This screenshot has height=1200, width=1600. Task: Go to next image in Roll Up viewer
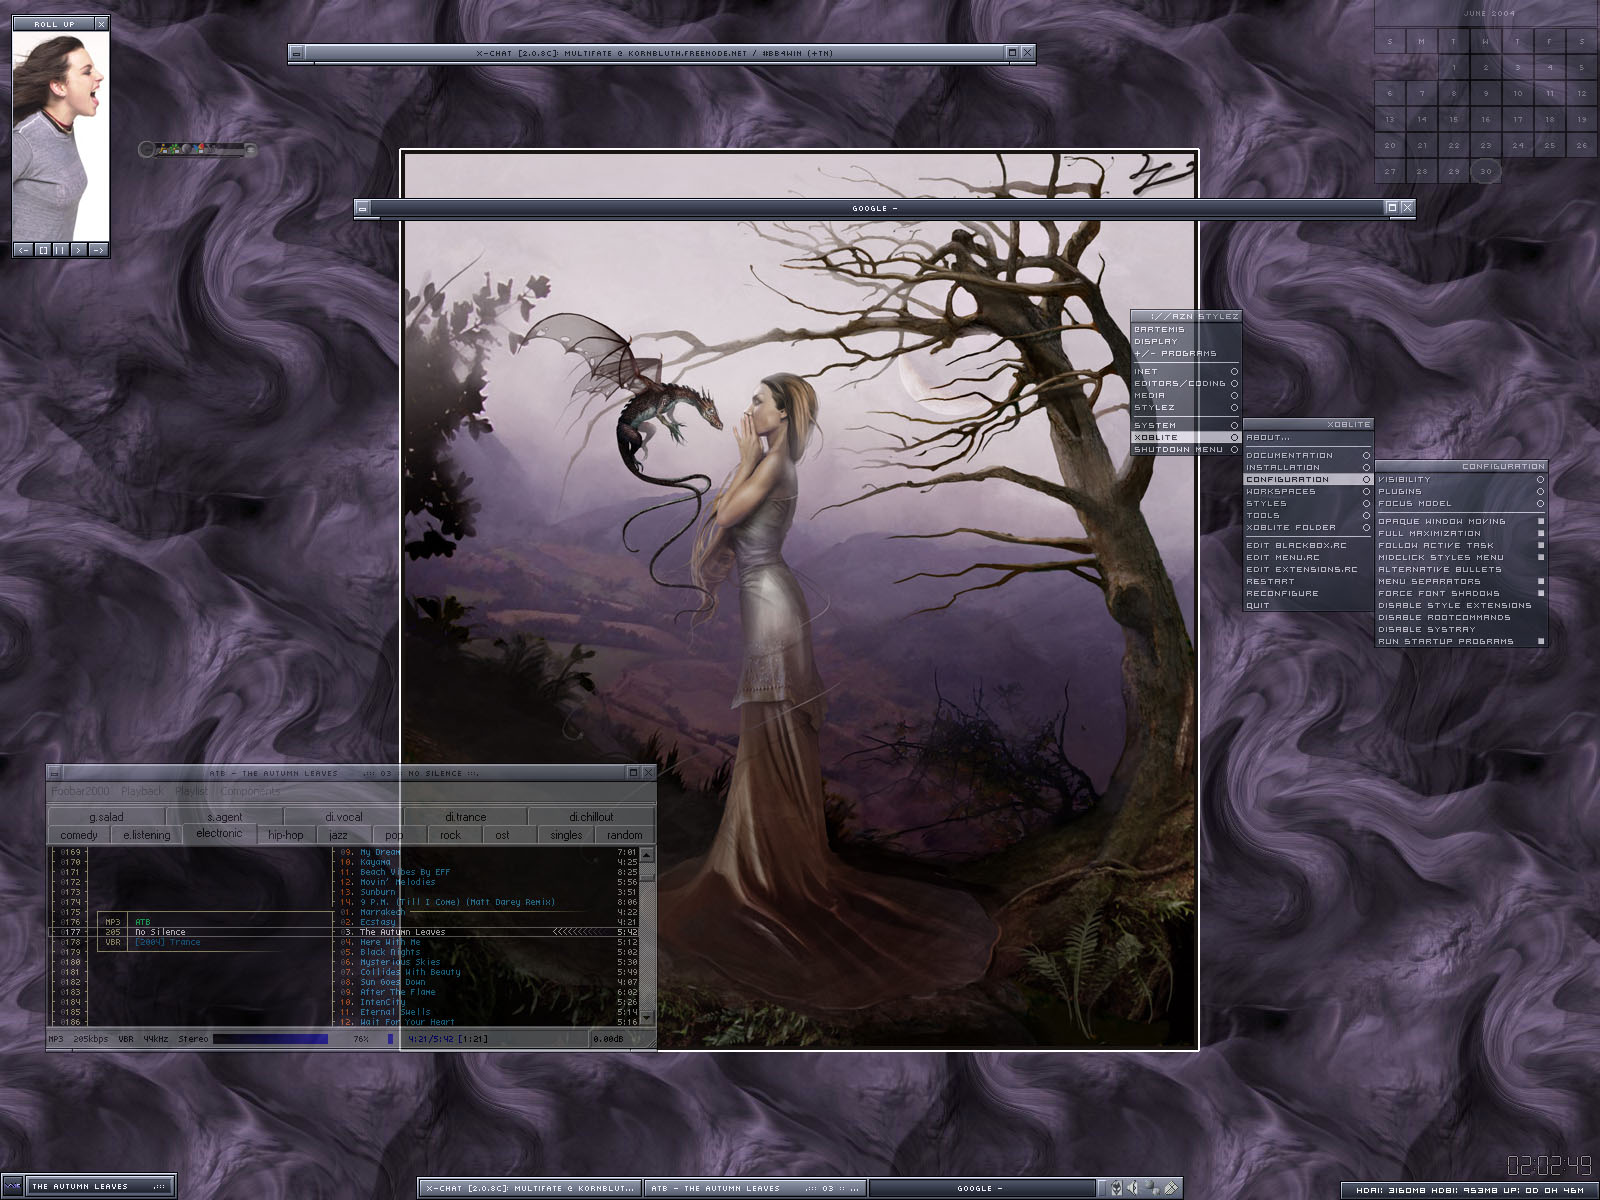pyautogui.click(x=98, y=250)
